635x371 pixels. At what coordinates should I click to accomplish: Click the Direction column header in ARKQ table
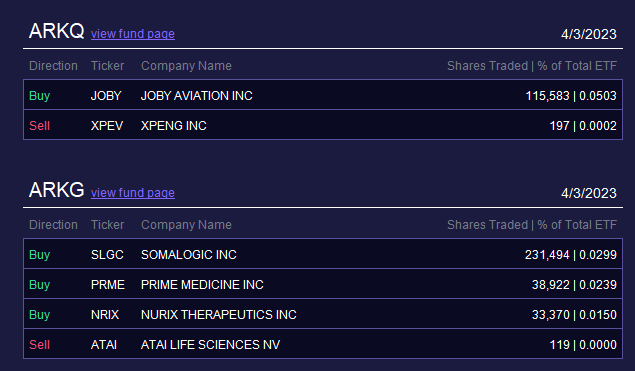[x=53, y=66]
